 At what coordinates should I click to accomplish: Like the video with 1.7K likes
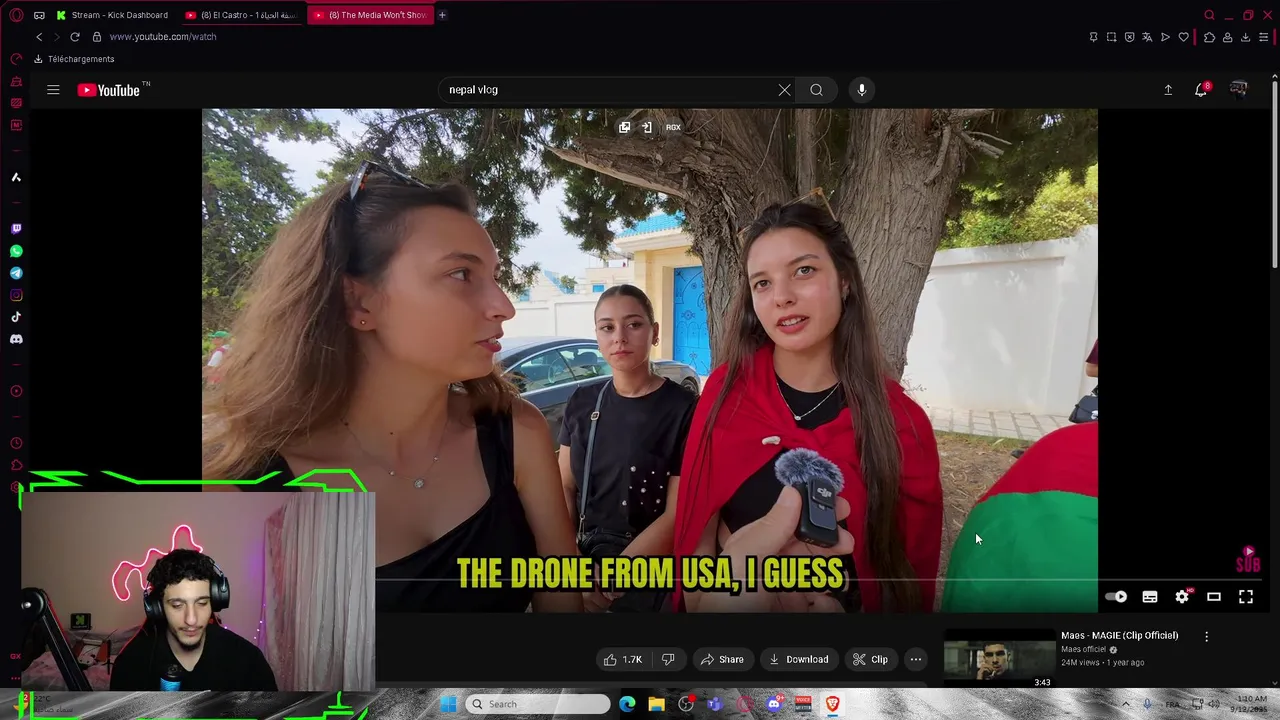click(x=622, y=659)
